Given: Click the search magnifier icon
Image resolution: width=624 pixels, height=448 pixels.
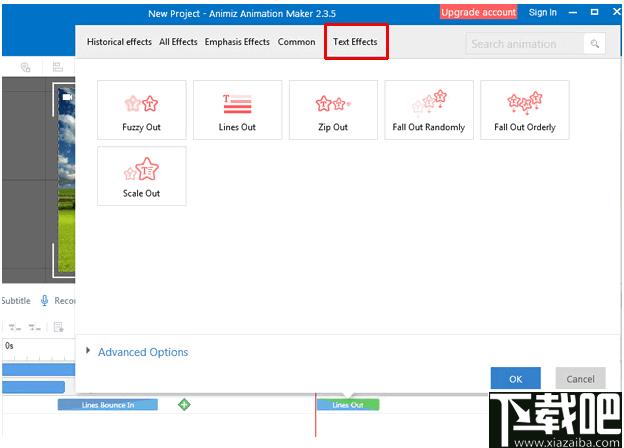Looking at the screenshot, I should (x=595, y=43).
